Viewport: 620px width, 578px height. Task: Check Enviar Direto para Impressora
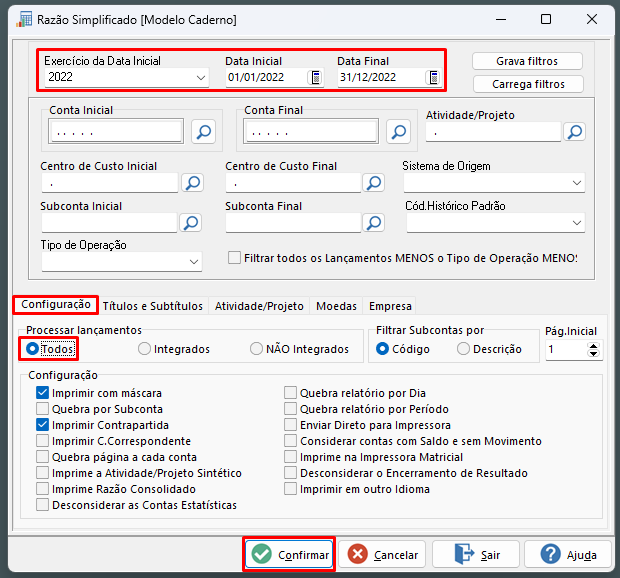[290, 425]
